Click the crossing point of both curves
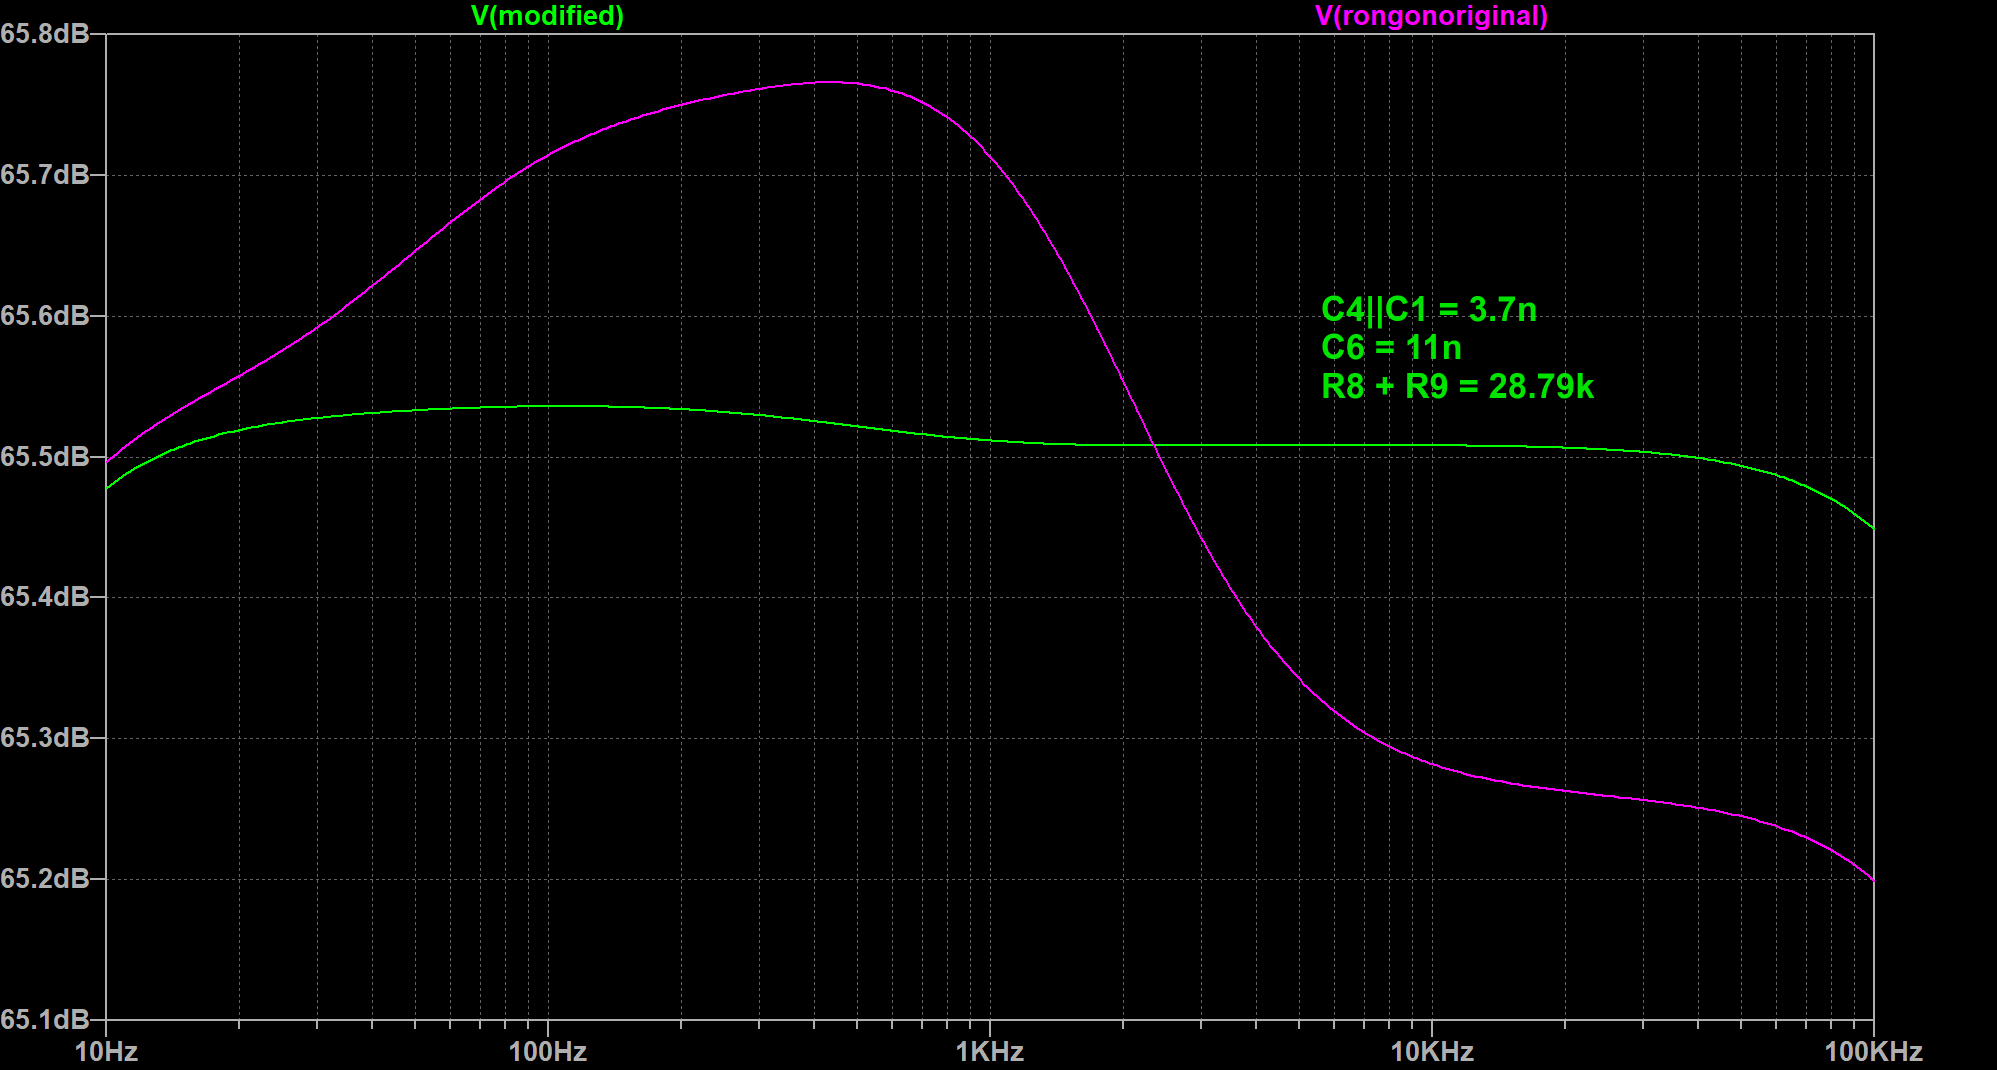The width and height of the screenshot is (1997, 1070). (x=1153, y=445)
